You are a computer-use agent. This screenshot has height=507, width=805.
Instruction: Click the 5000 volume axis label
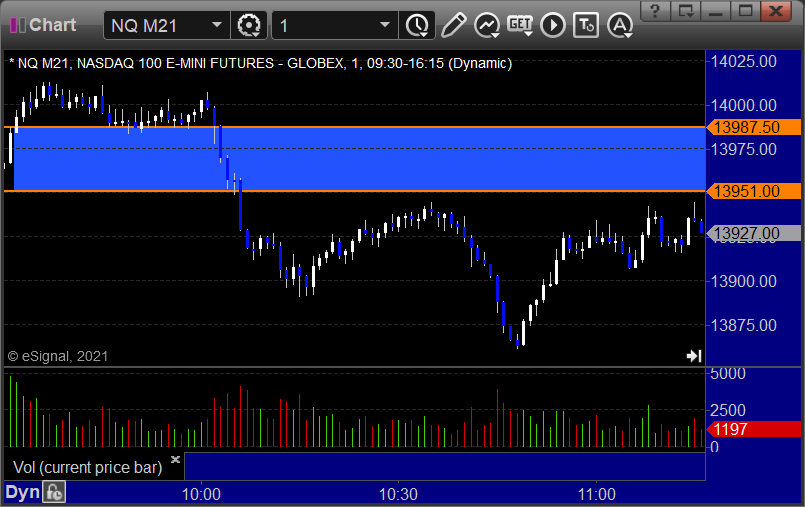pos(728,374)
